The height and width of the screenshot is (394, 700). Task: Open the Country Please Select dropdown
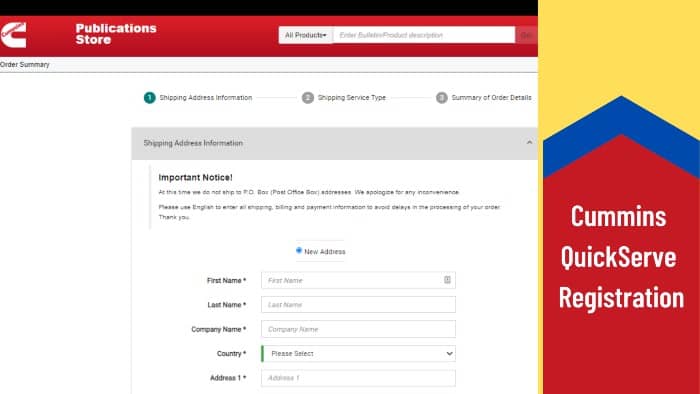pyautogui.click(x=358, y=353)
